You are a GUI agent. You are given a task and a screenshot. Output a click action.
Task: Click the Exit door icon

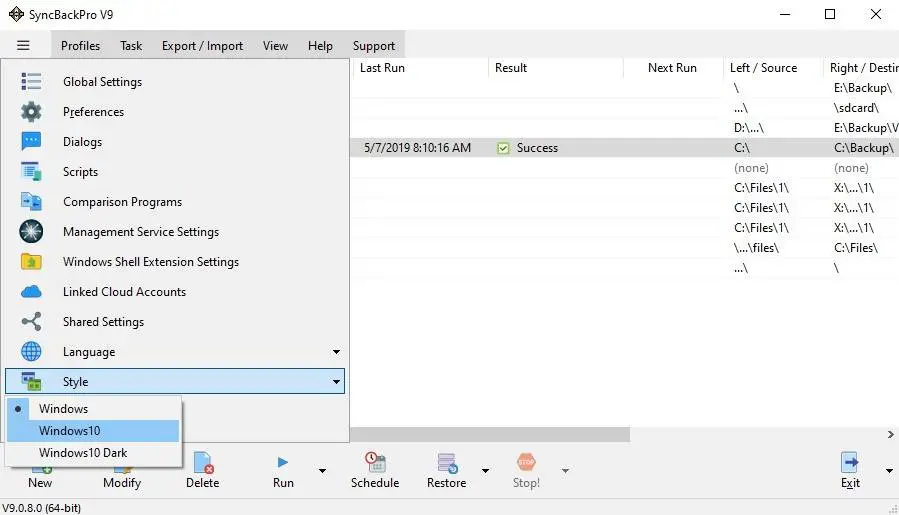pos(850,463)
